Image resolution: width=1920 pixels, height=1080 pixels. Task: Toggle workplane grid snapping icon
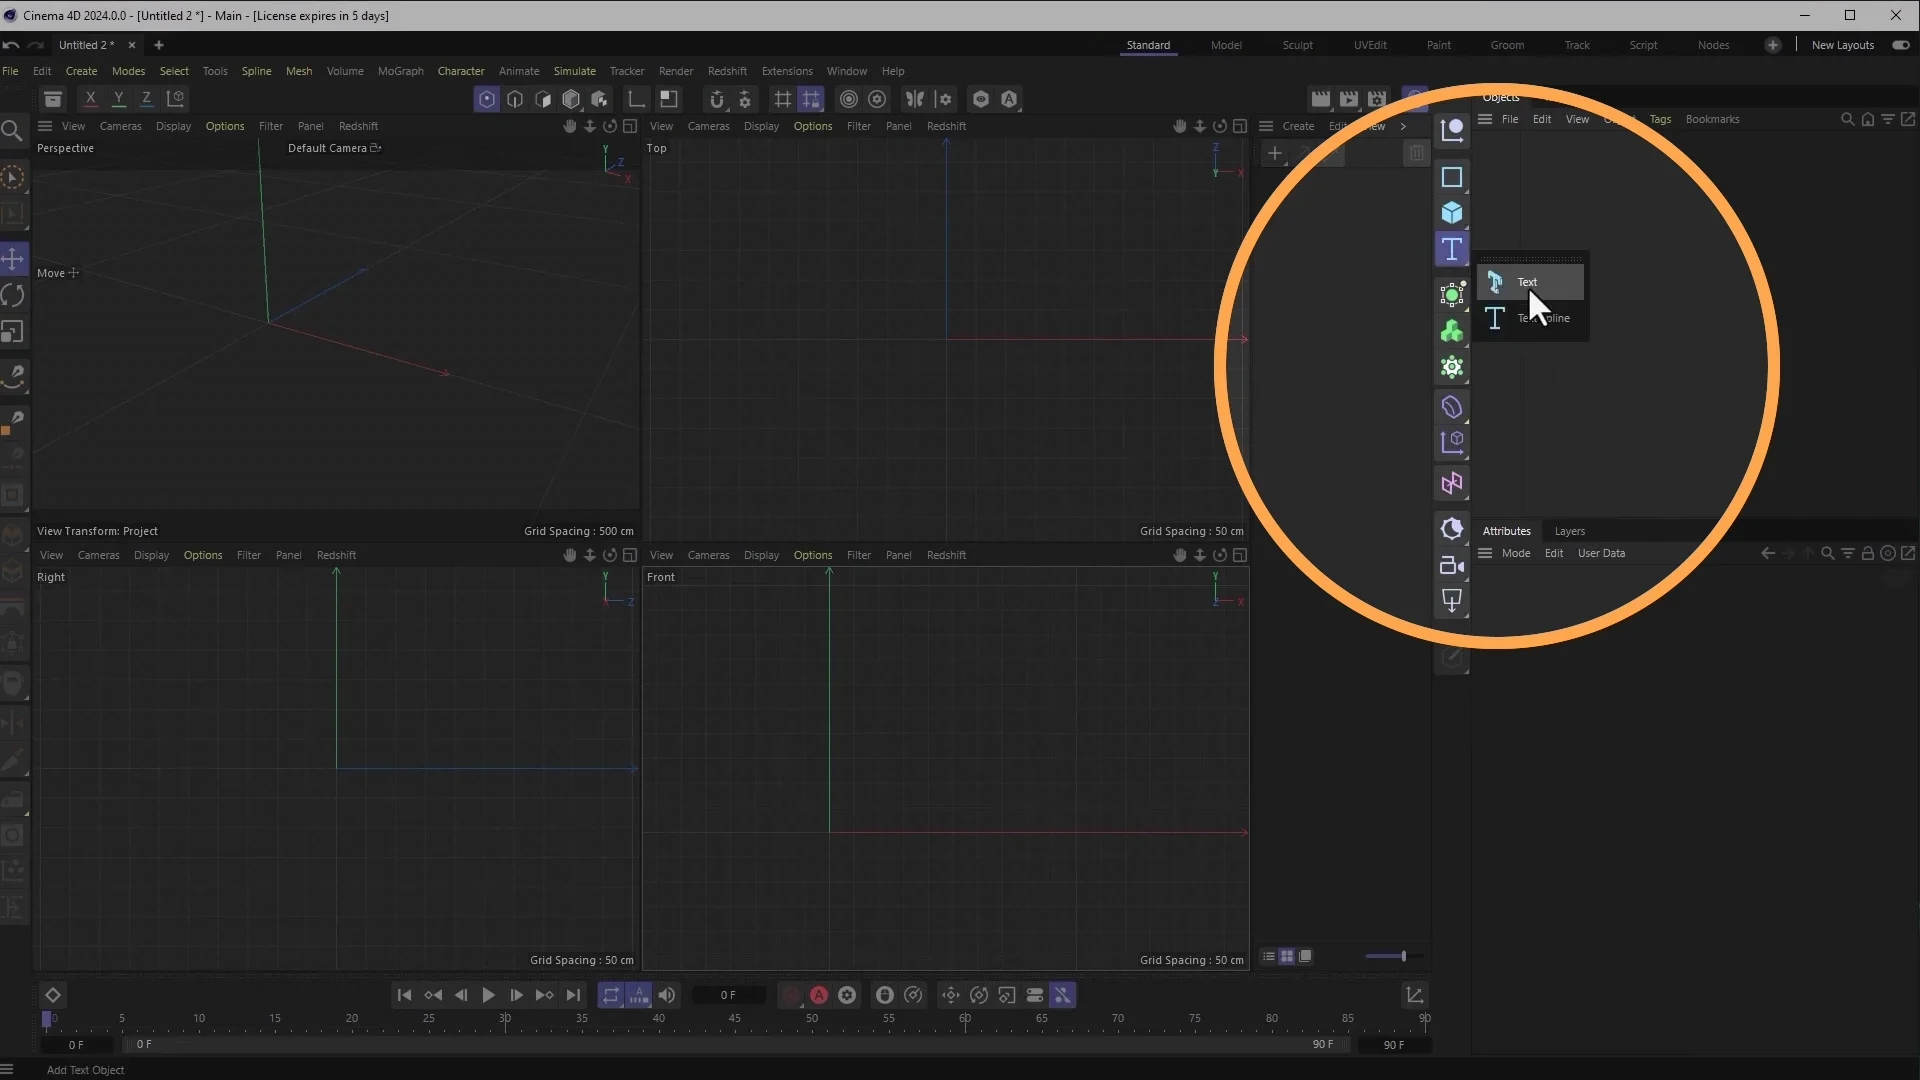coord(811,99)
